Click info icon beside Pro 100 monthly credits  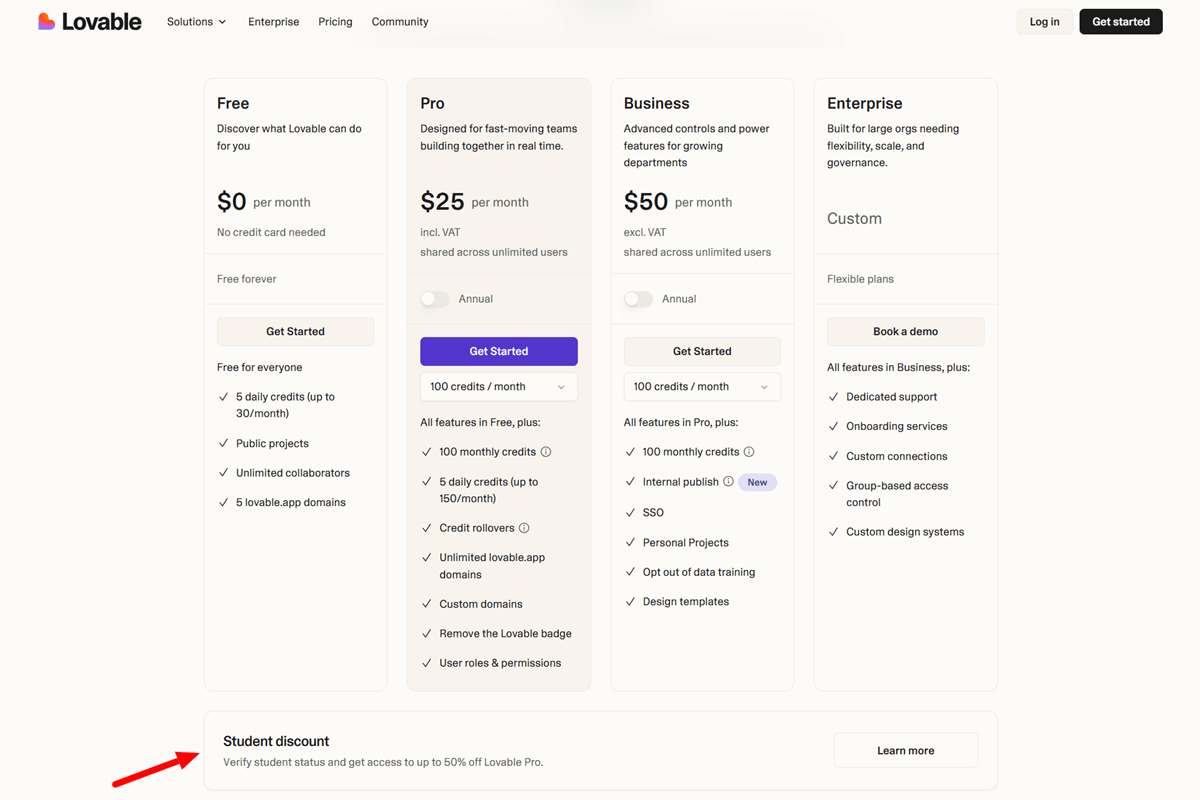point(546,452)
